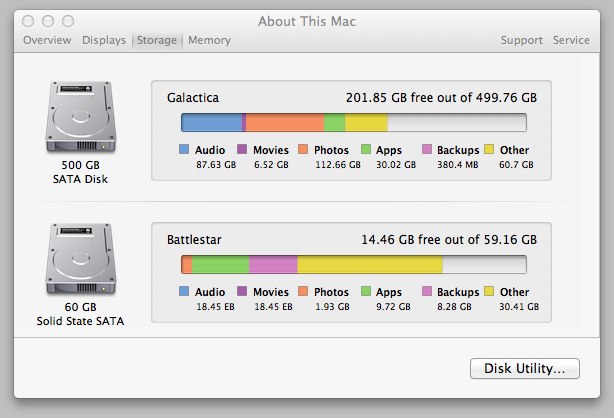This screenshot has width=614, height=418.
Task: Click Battlestar's yellow Other legend swatch
Action: (489, 291)
